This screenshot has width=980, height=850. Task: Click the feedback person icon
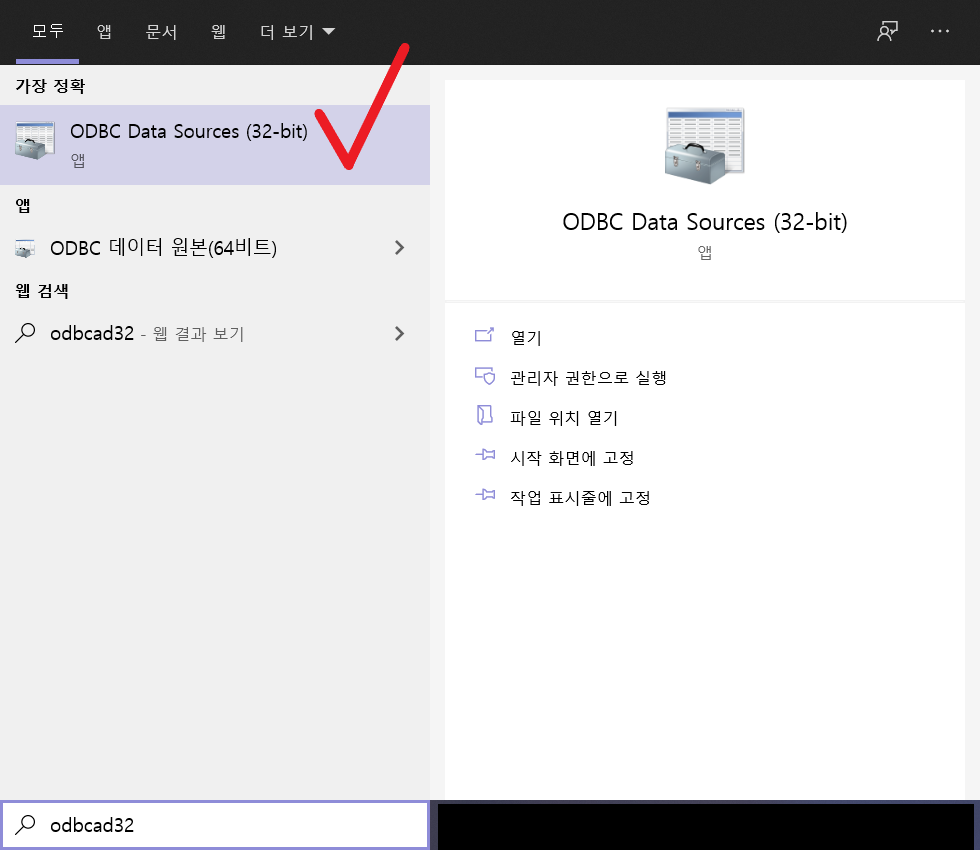click(887, 31)
